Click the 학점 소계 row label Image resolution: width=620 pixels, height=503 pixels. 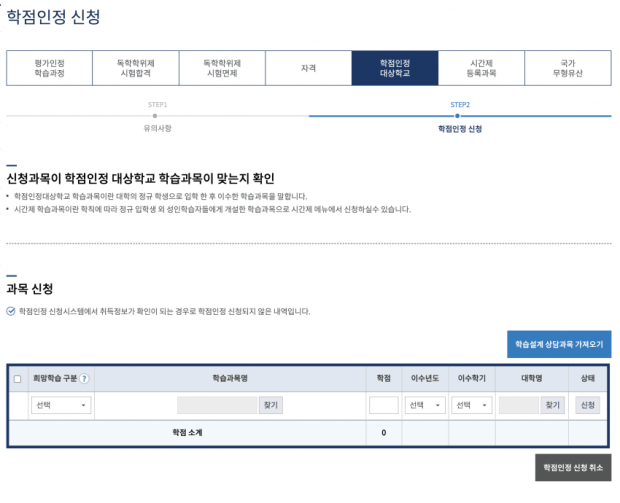187,433
